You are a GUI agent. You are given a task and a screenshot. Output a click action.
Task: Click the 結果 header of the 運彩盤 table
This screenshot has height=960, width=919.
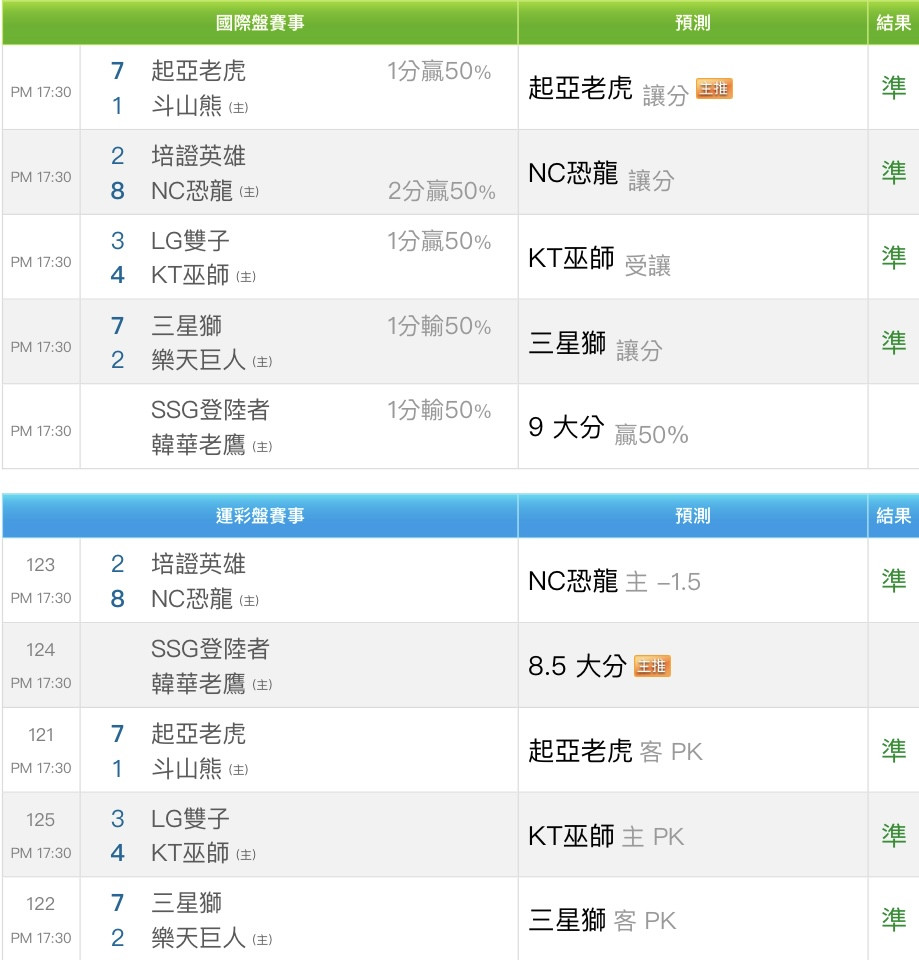(893, 516)
